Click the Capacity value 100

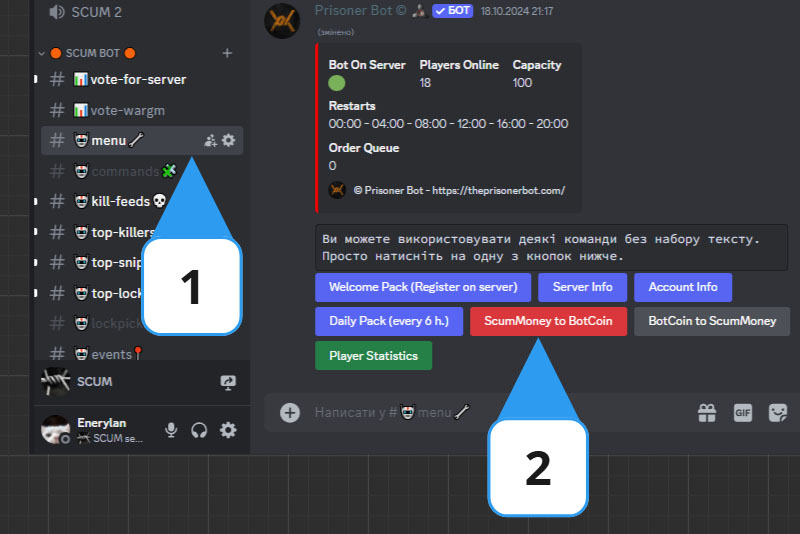[x=522, y=83]
